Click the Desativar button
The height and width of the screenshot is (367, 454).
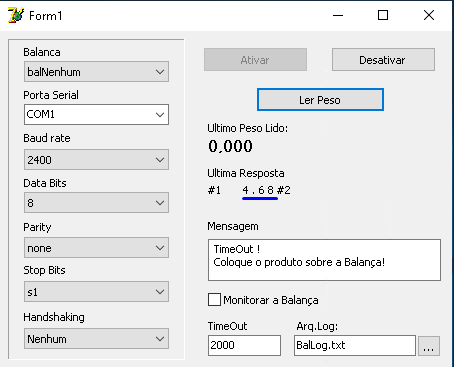pos(383,60)
